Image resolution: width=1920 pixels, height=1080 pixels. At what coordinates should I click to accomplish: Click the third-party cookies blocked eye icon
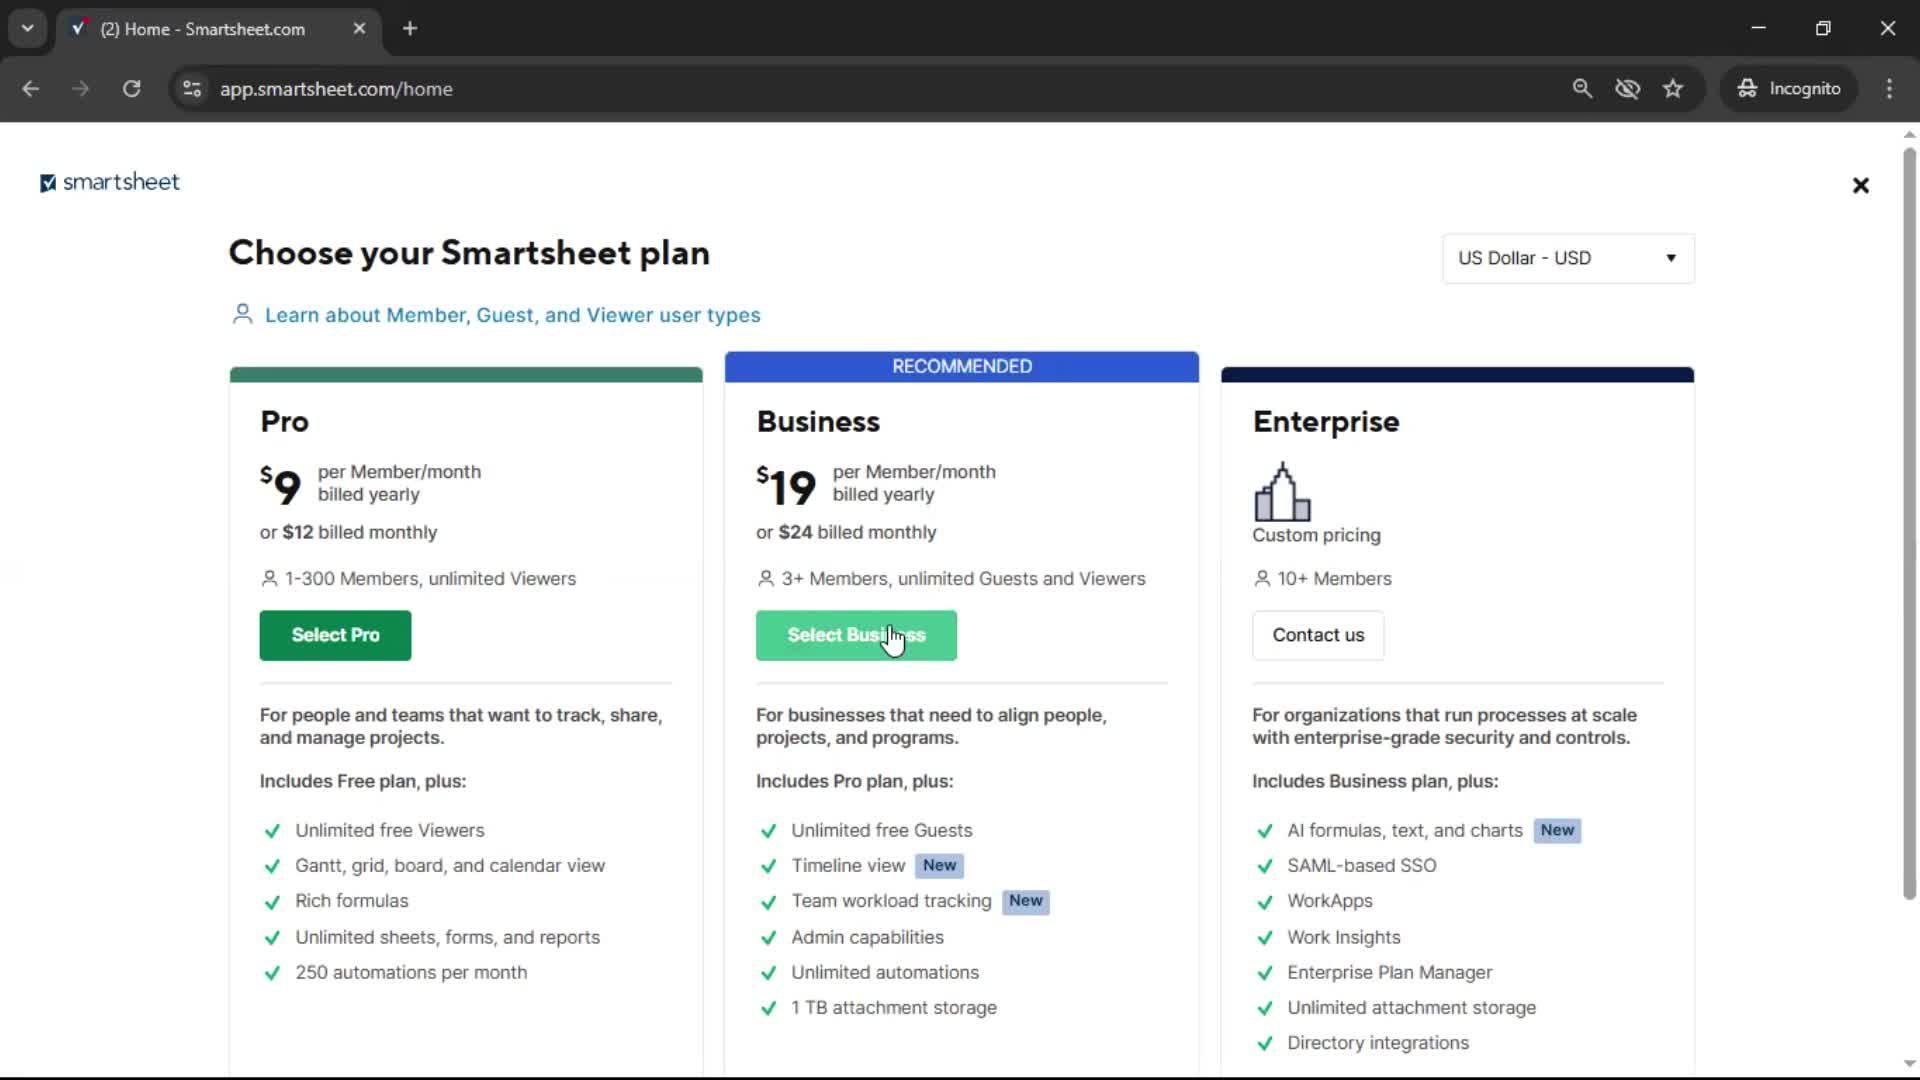tap(1628, 88)
